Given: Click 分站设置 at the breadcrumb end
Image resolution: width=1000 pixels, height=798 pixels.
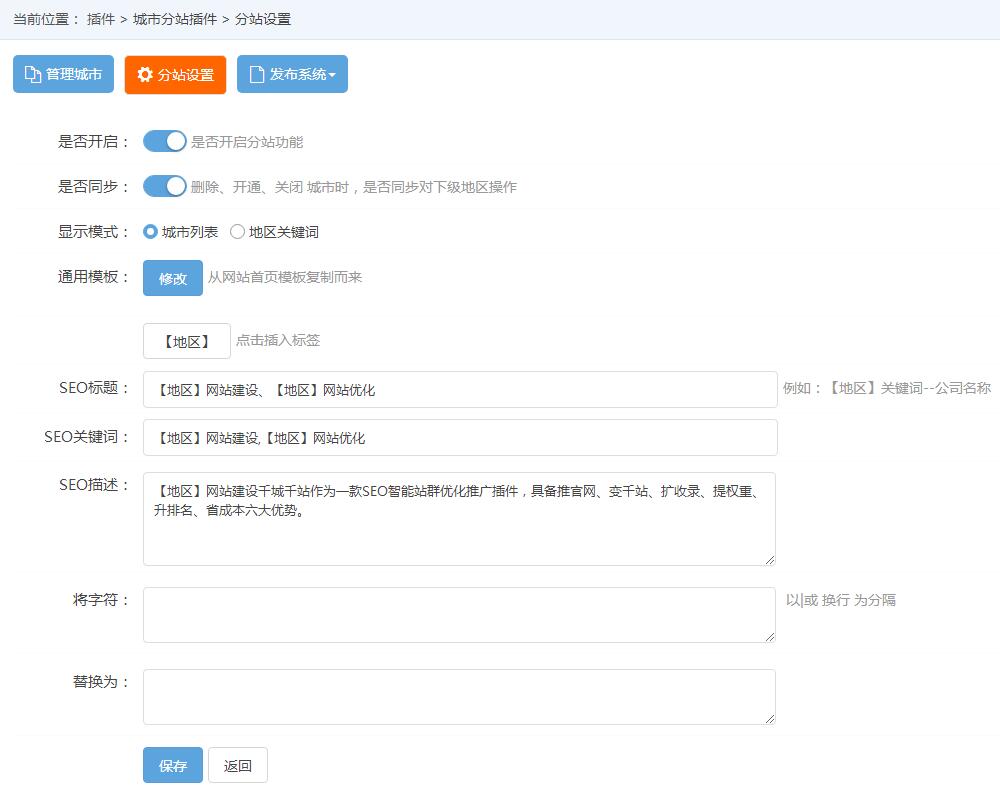Looking at the screenshot, I should pyautogui.click(x=263, y=19).
